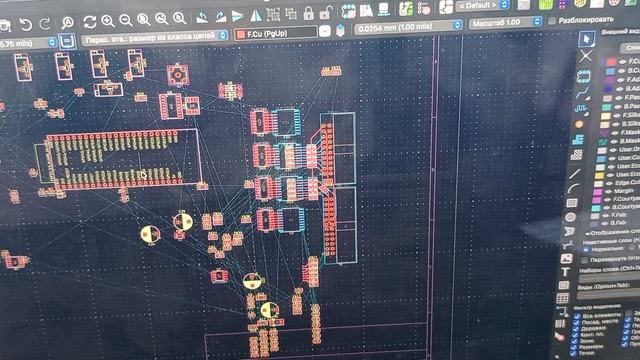Select the Draw Rectangle tool
Image resolution: width=640 pixels, height=360 pixels.
point(572,203)
